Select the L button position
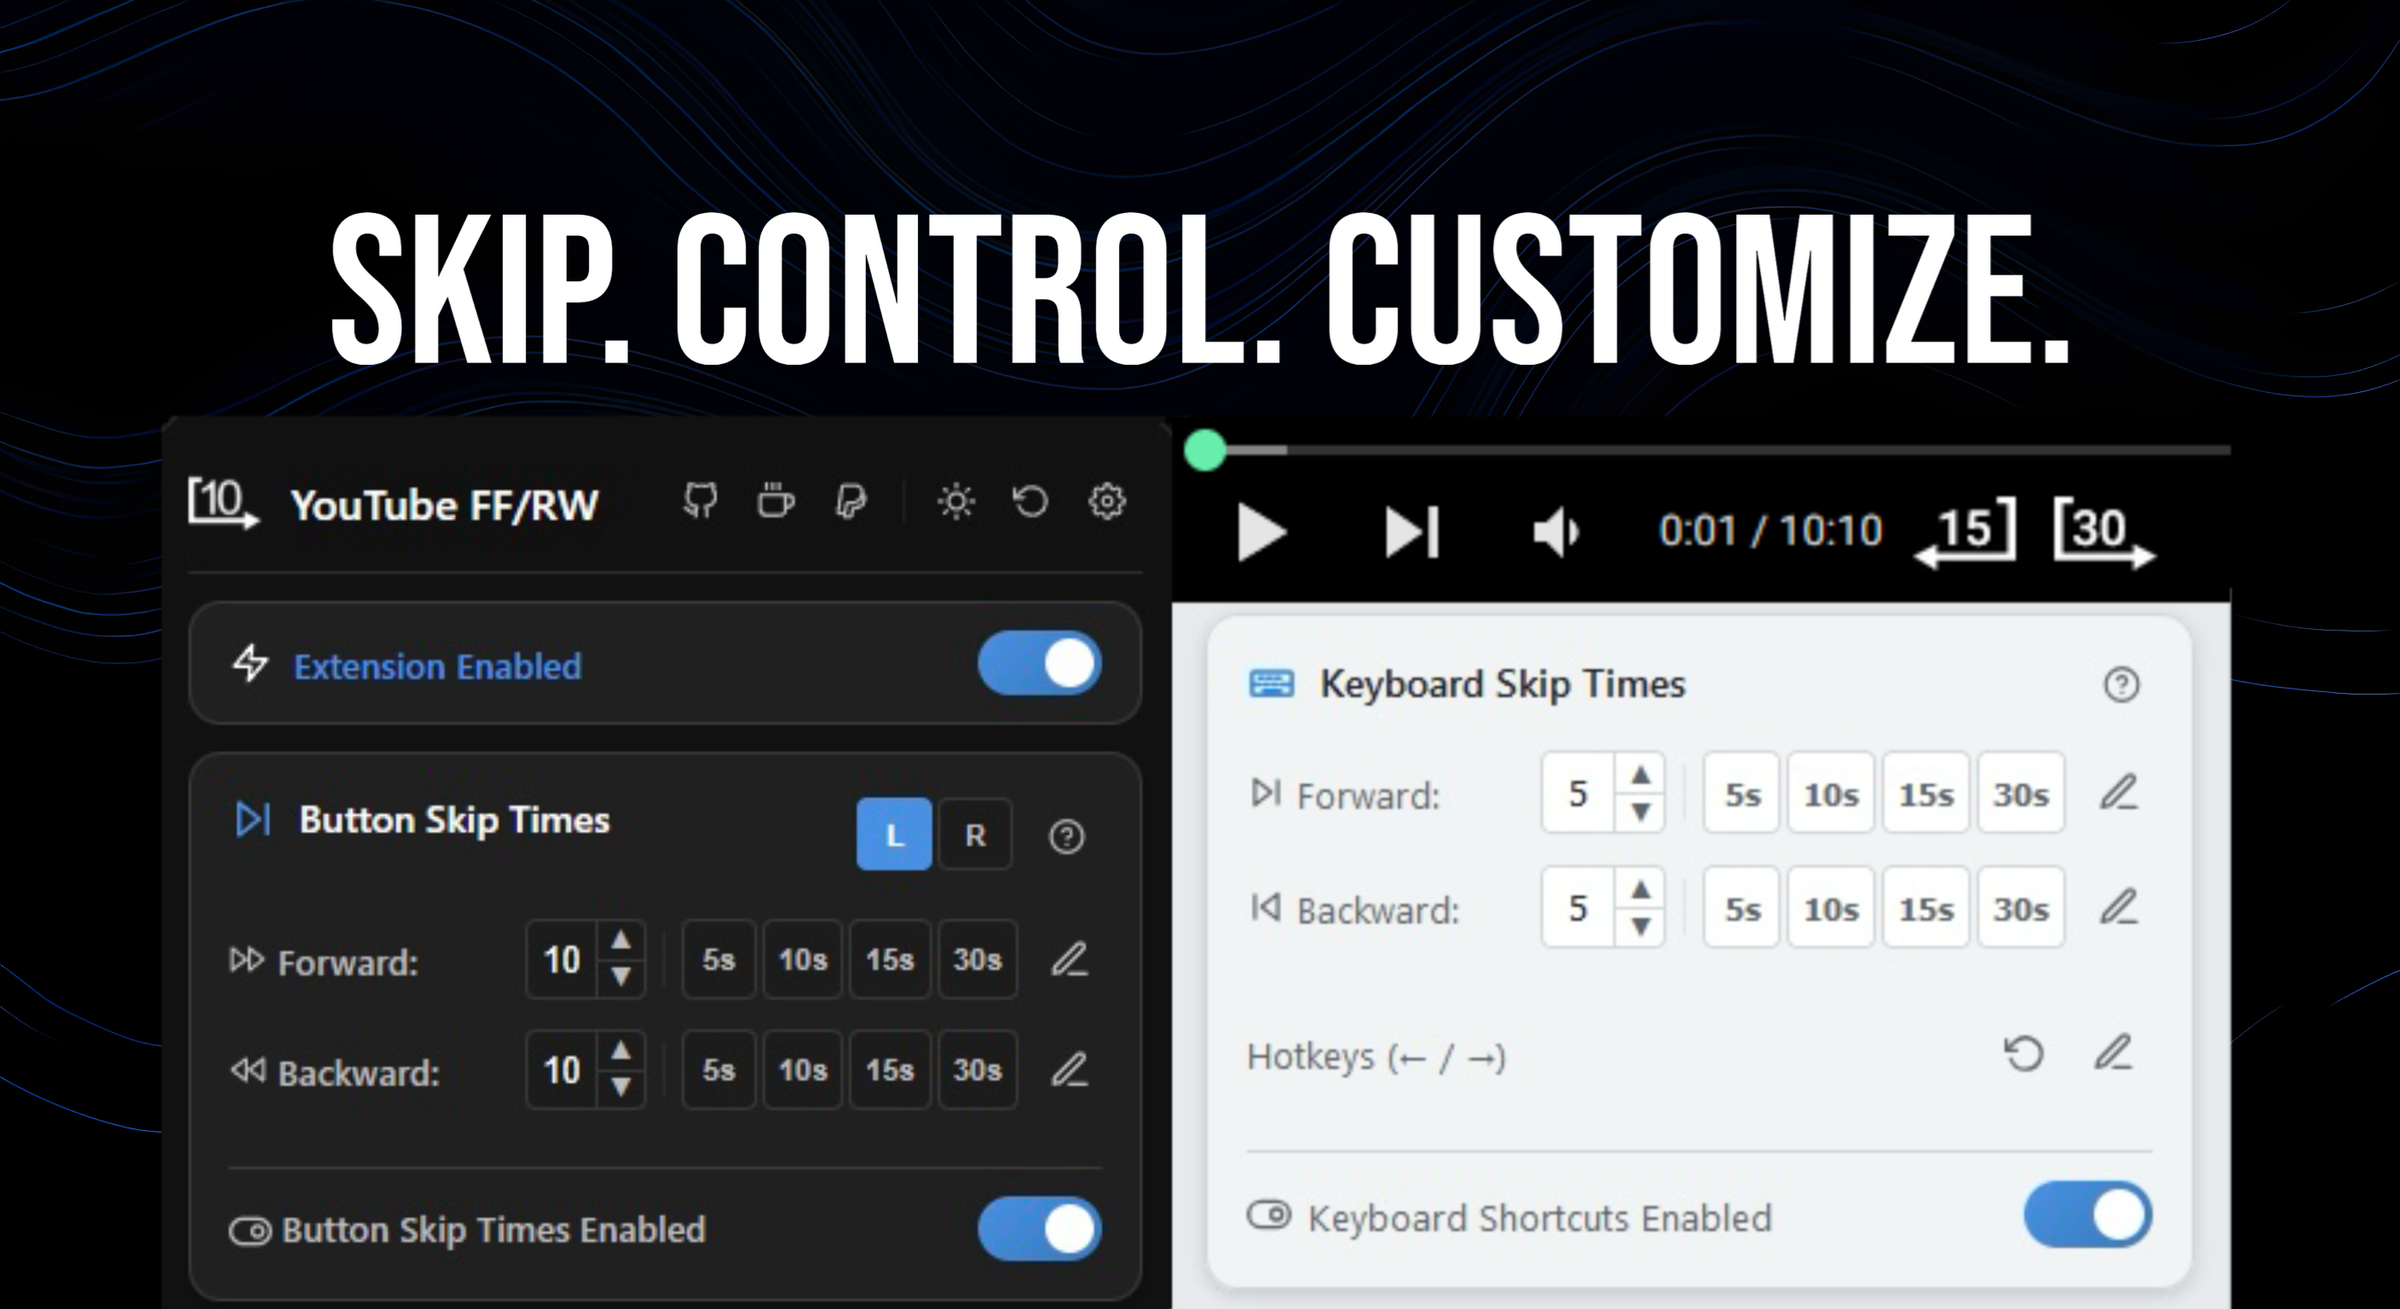This screenshot has width=2400, height=1309. coord(894,834)
